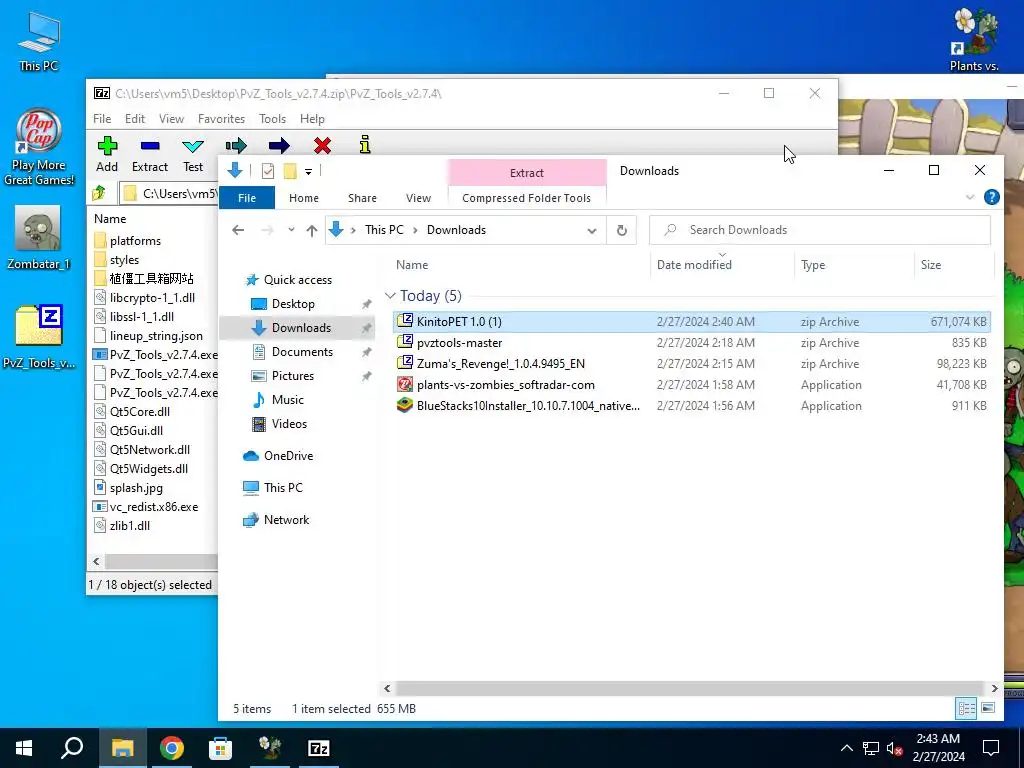Select pvztools-master zip file

692,343
